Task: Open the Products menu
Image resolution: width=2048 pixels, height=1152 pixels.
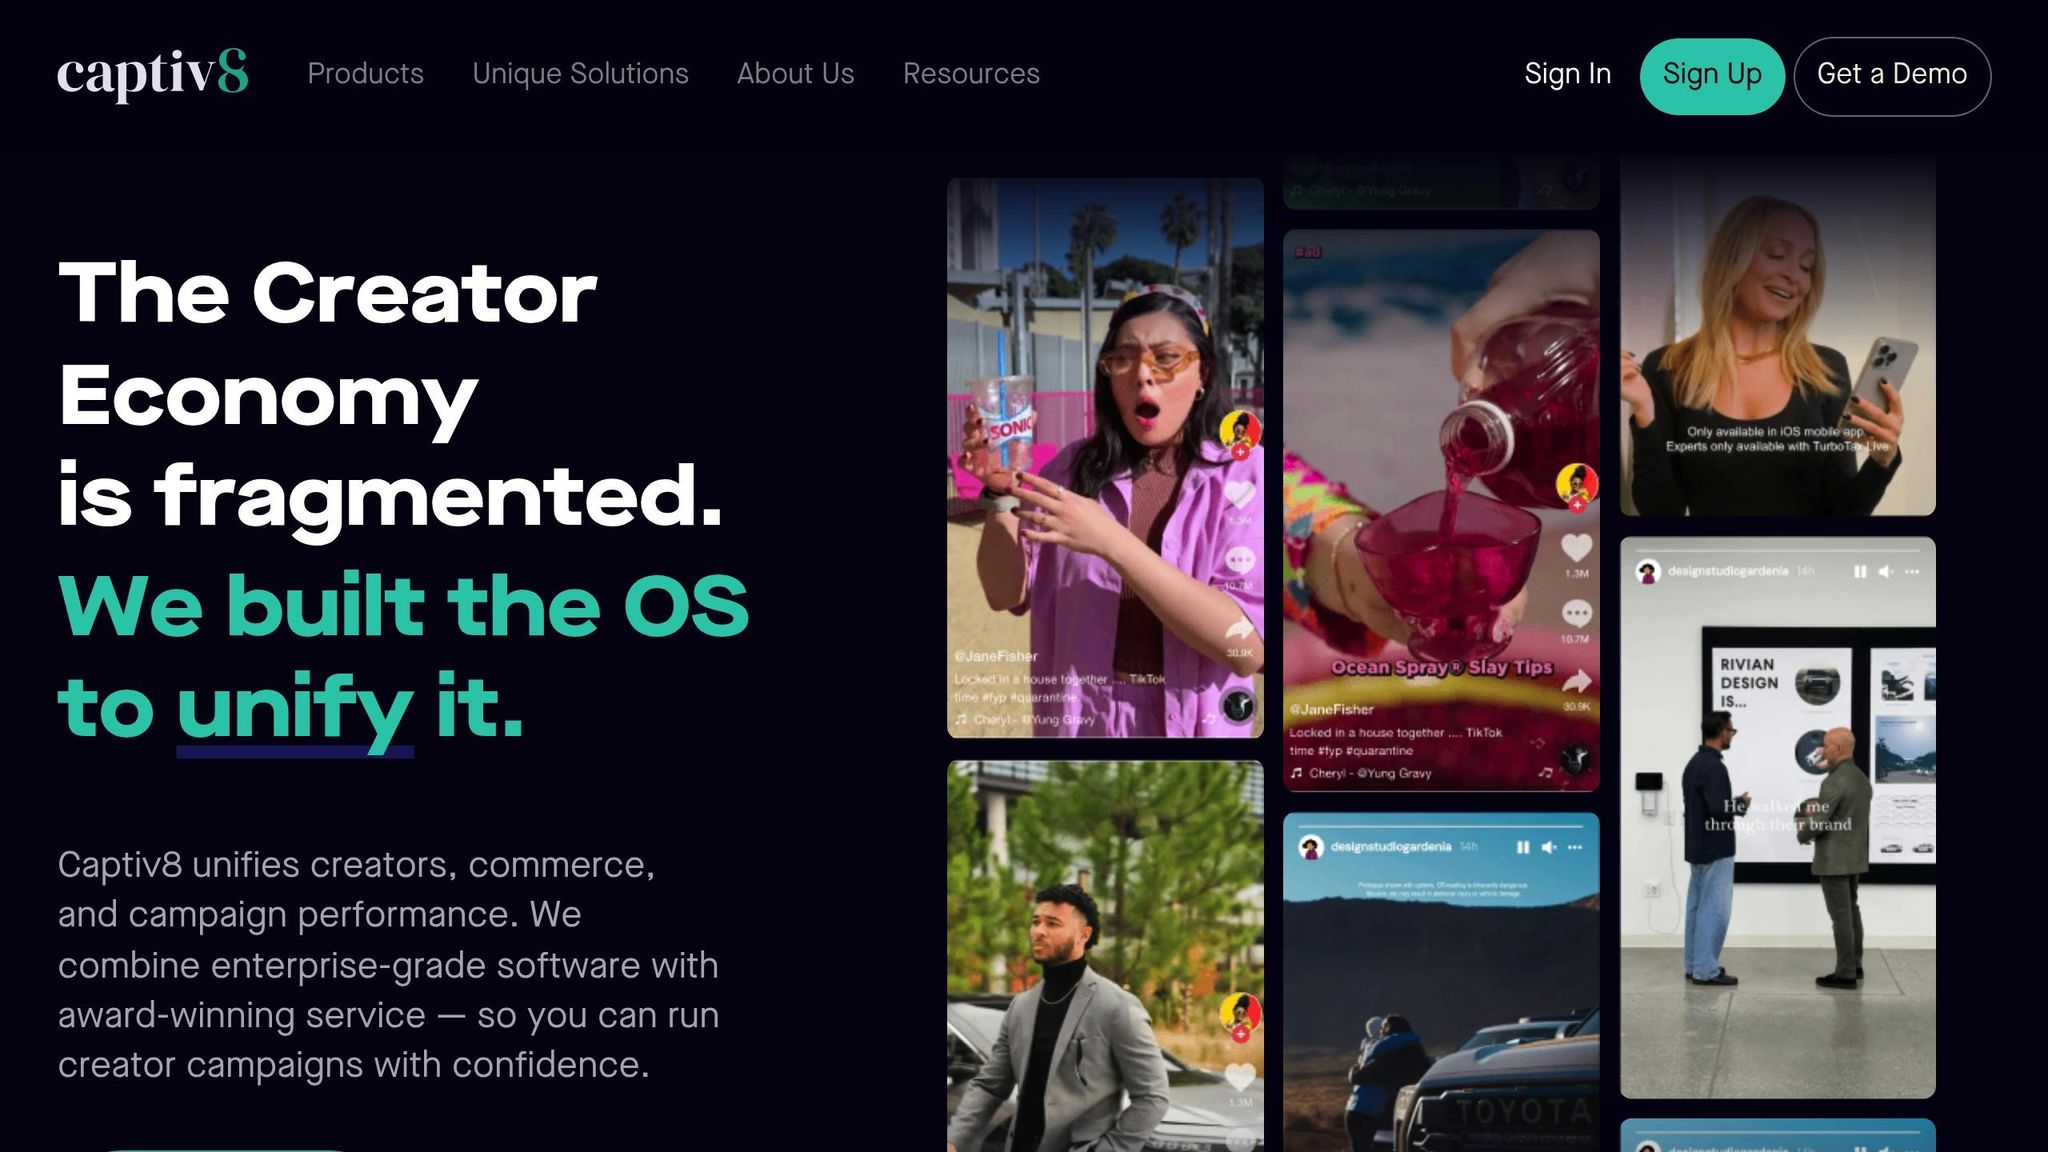Action: [x=366, y=74]
